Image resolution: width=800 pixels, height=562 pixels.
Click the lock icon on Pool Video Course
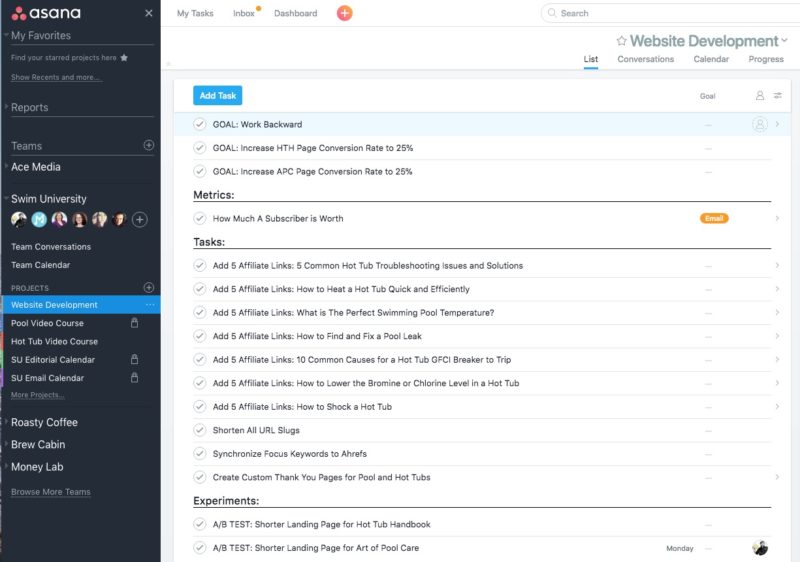tap(134, 323)
